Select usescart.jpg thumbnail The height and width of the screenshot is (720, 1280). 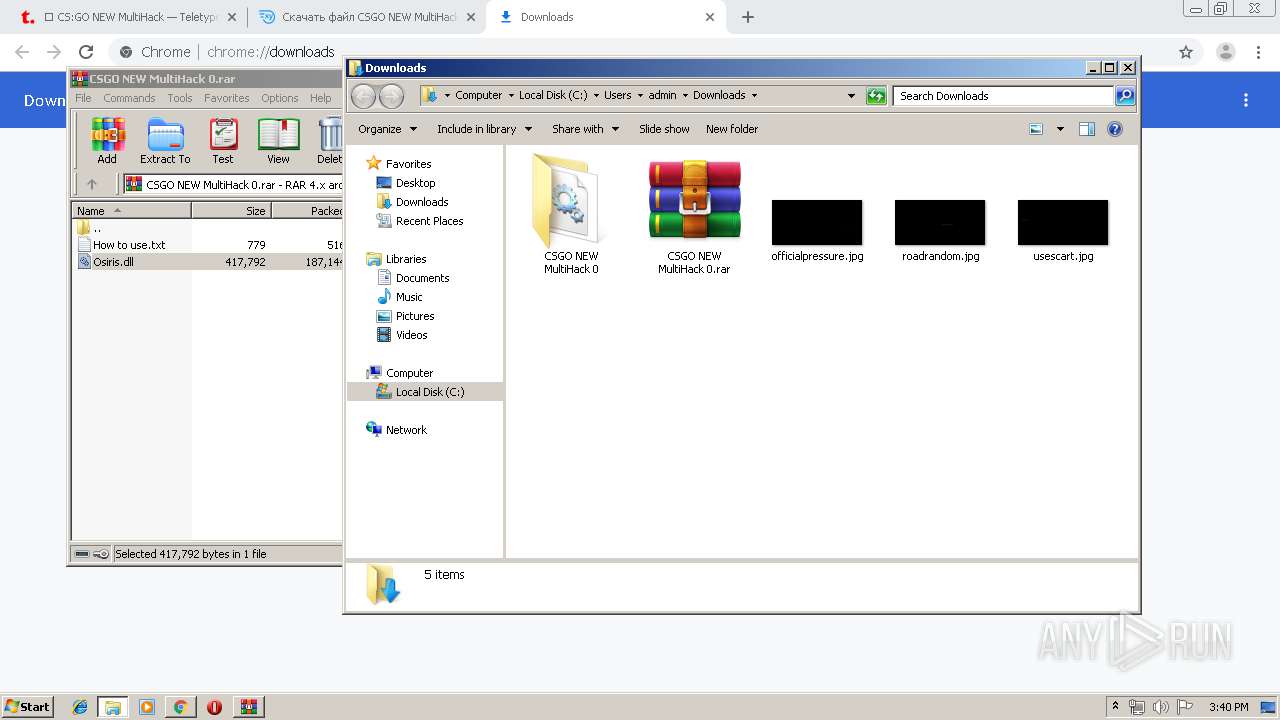point(1063,231)
